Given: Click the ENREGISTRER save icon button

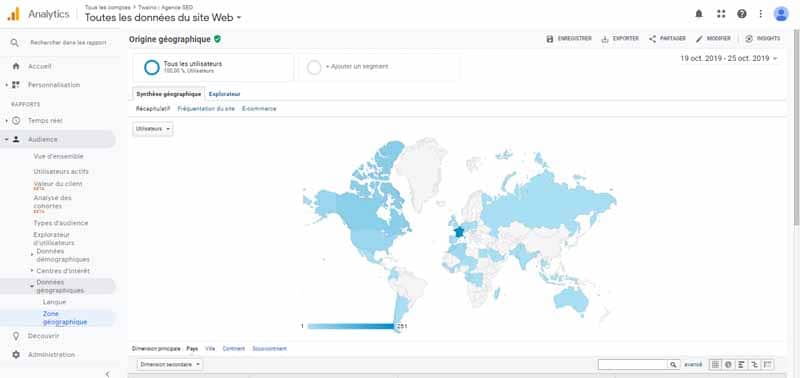Looking at the screenshot, I should pos(569,39).
